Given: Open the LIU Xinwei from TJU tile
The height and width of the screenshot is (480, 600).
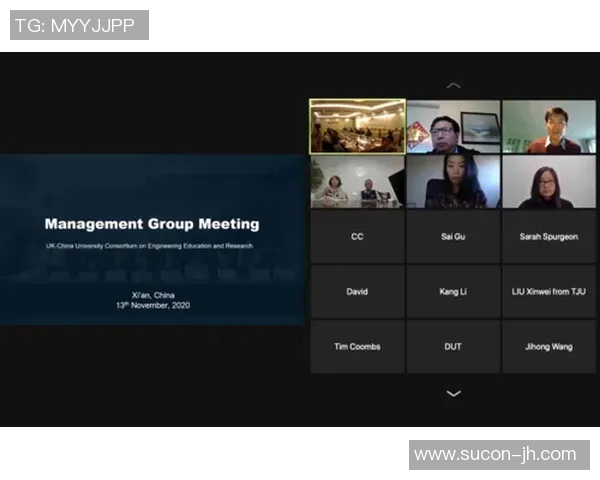Looking at the screenshot, I should point(548,292).
